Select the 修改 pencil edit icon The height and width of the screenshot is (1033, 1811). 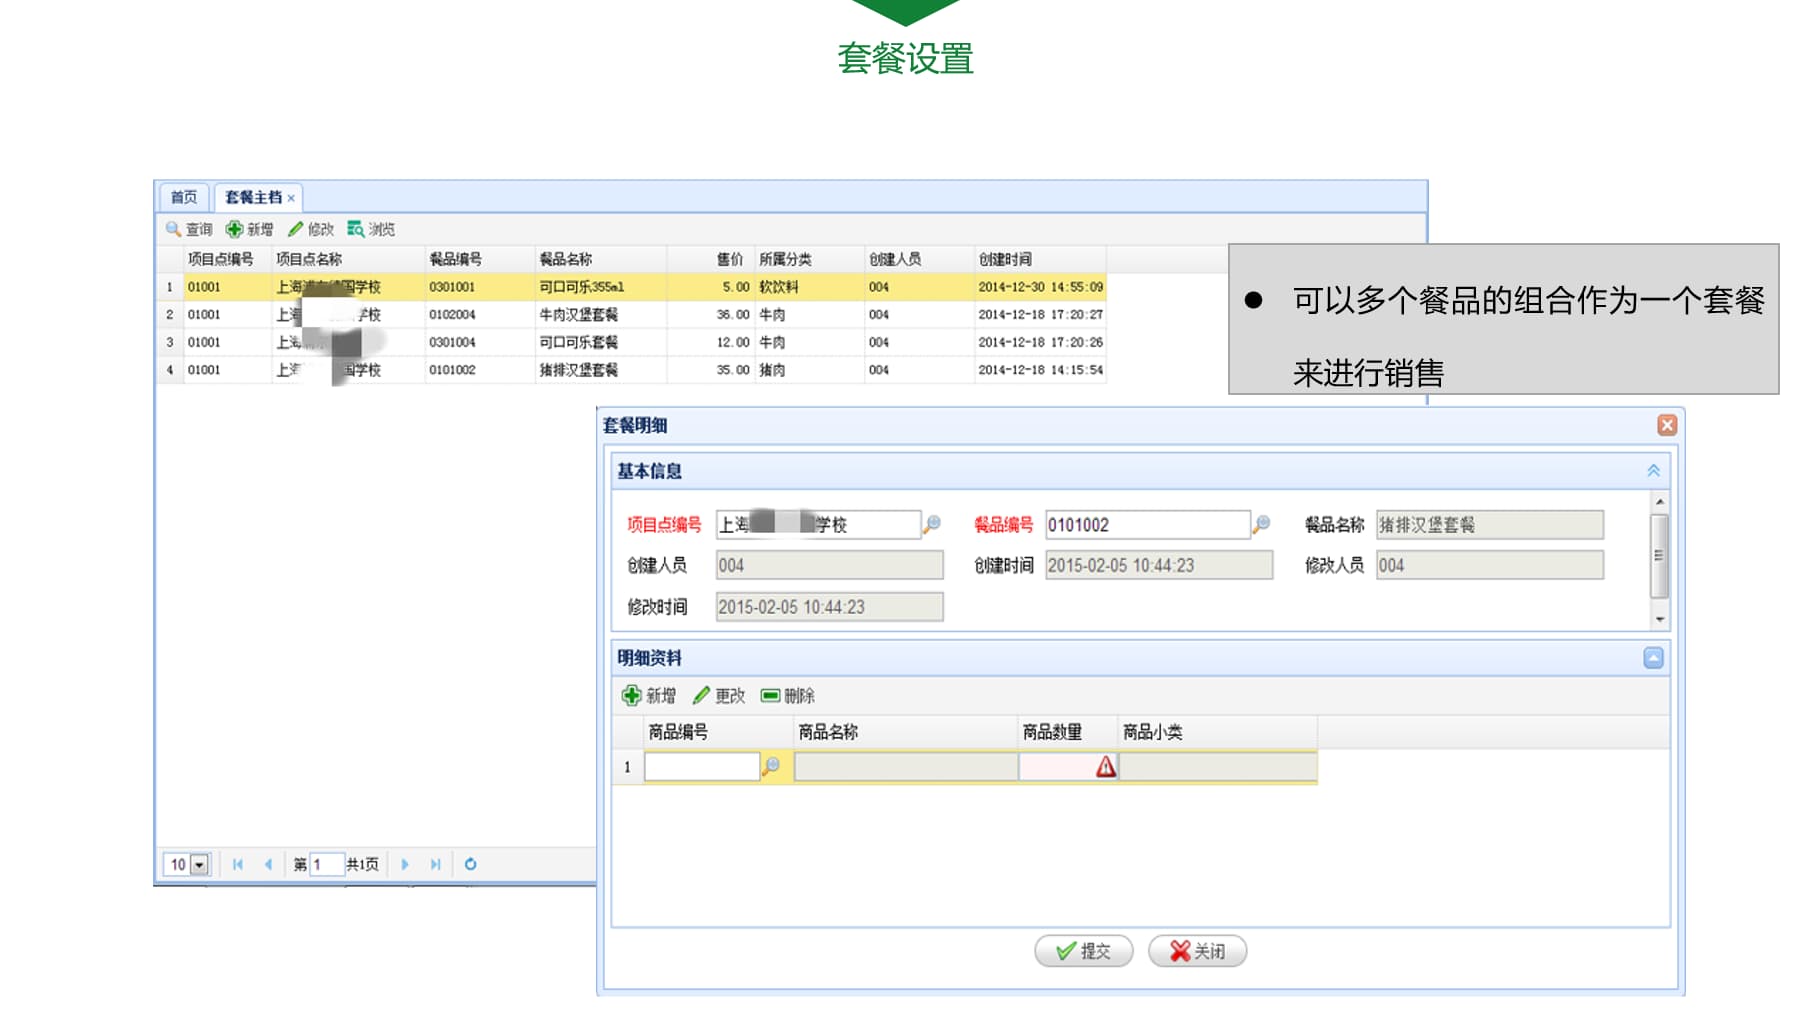click(x=296, y=228)
